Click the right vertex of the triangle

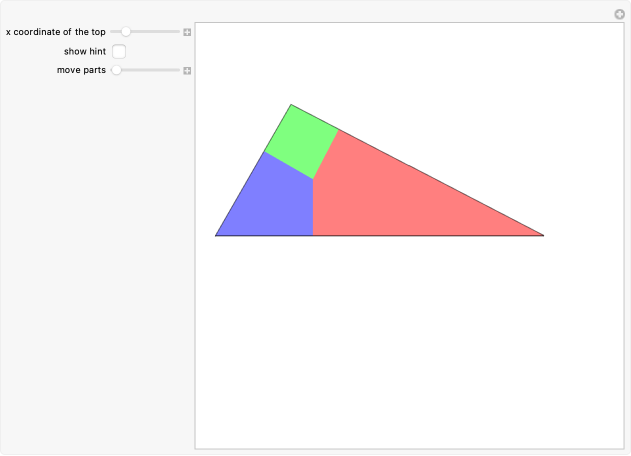tap(543, 235)
